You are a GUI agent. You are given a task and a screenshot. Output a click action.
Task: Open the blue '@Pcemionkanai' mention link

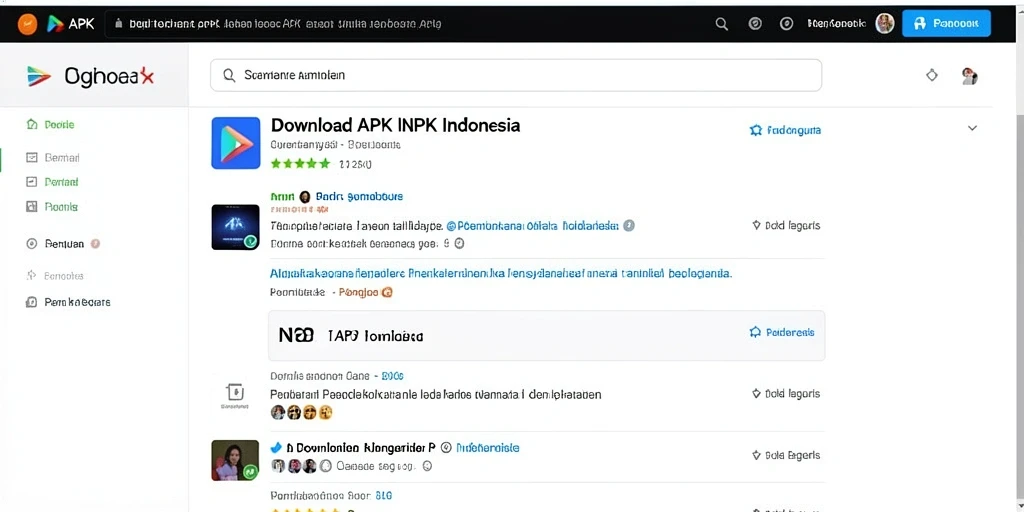coord(532,226)
